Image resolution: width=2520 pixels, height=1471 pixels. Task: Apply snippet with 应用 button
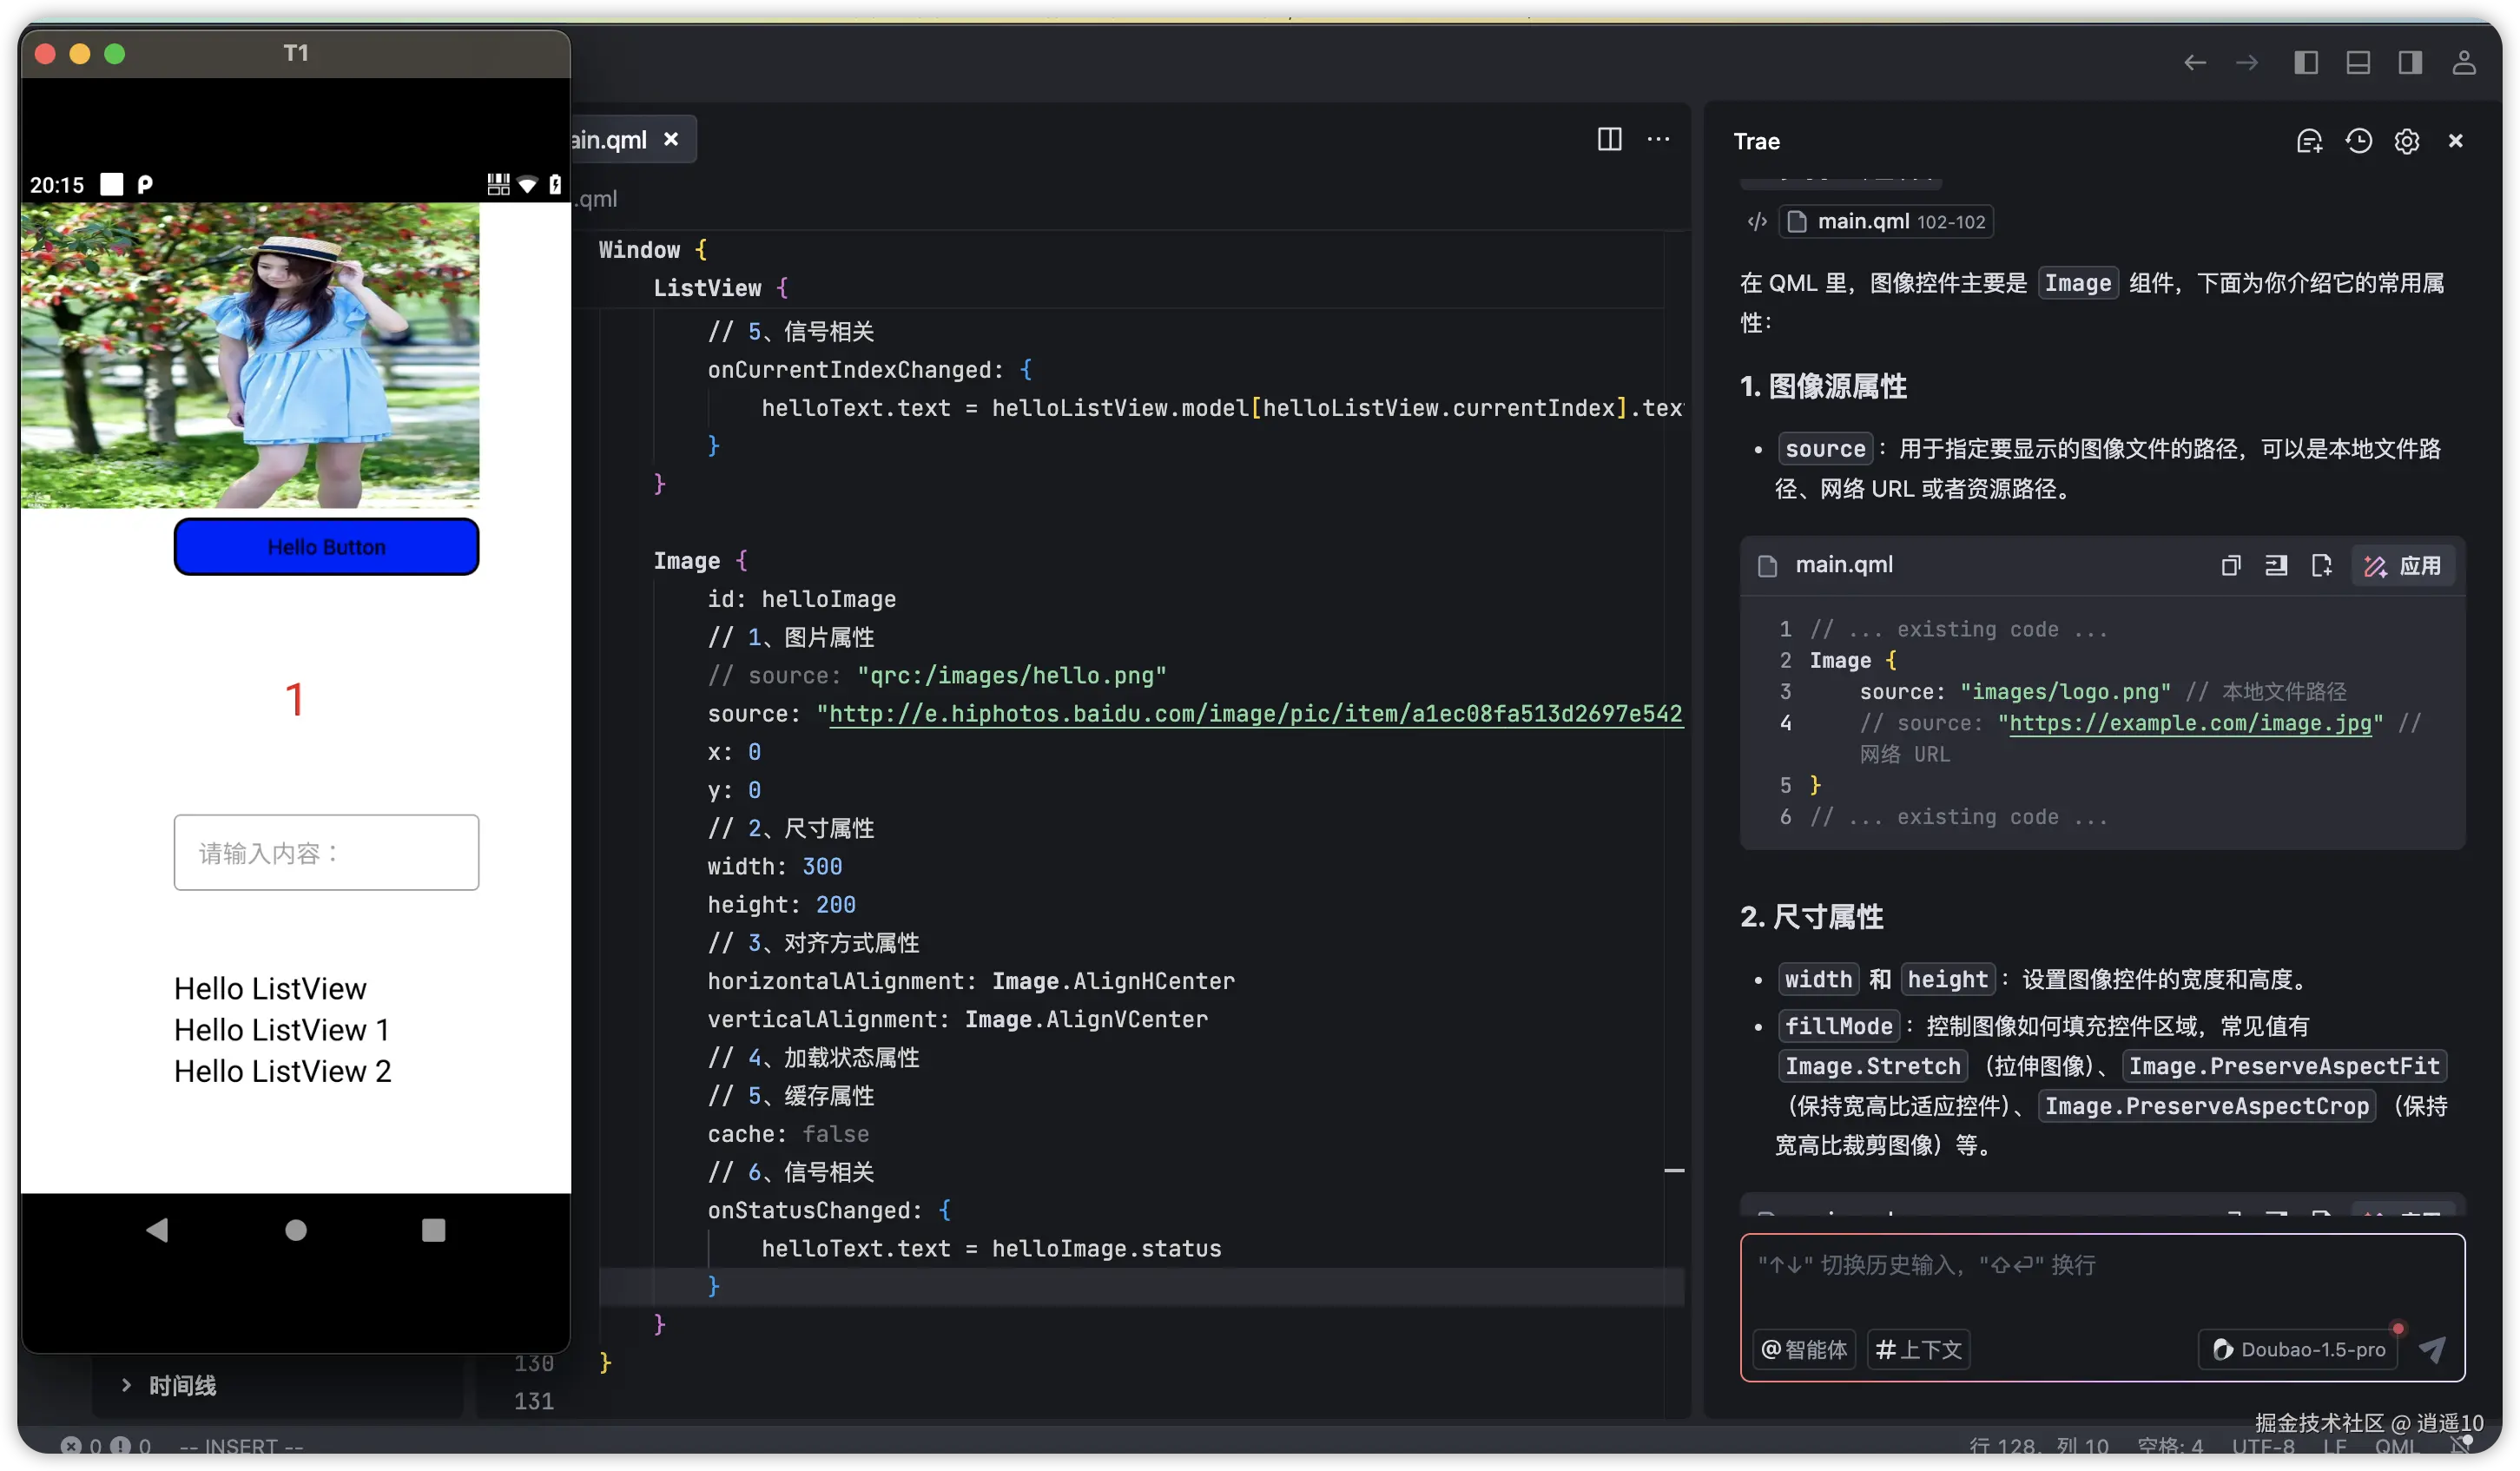[x=2402, y=566]
